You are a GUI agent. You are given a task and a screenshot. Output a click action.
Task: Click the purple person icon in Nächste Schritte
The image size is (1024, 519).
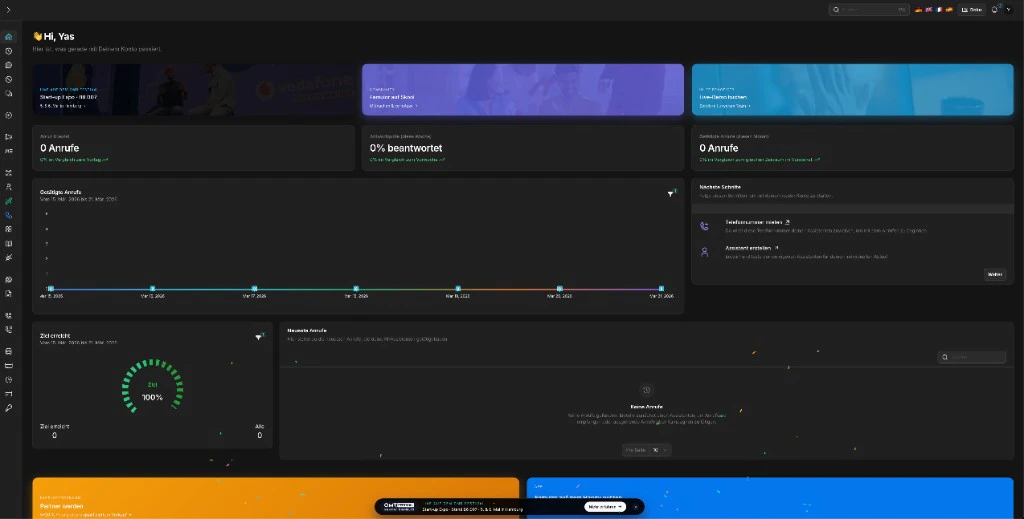click(705, 252)
